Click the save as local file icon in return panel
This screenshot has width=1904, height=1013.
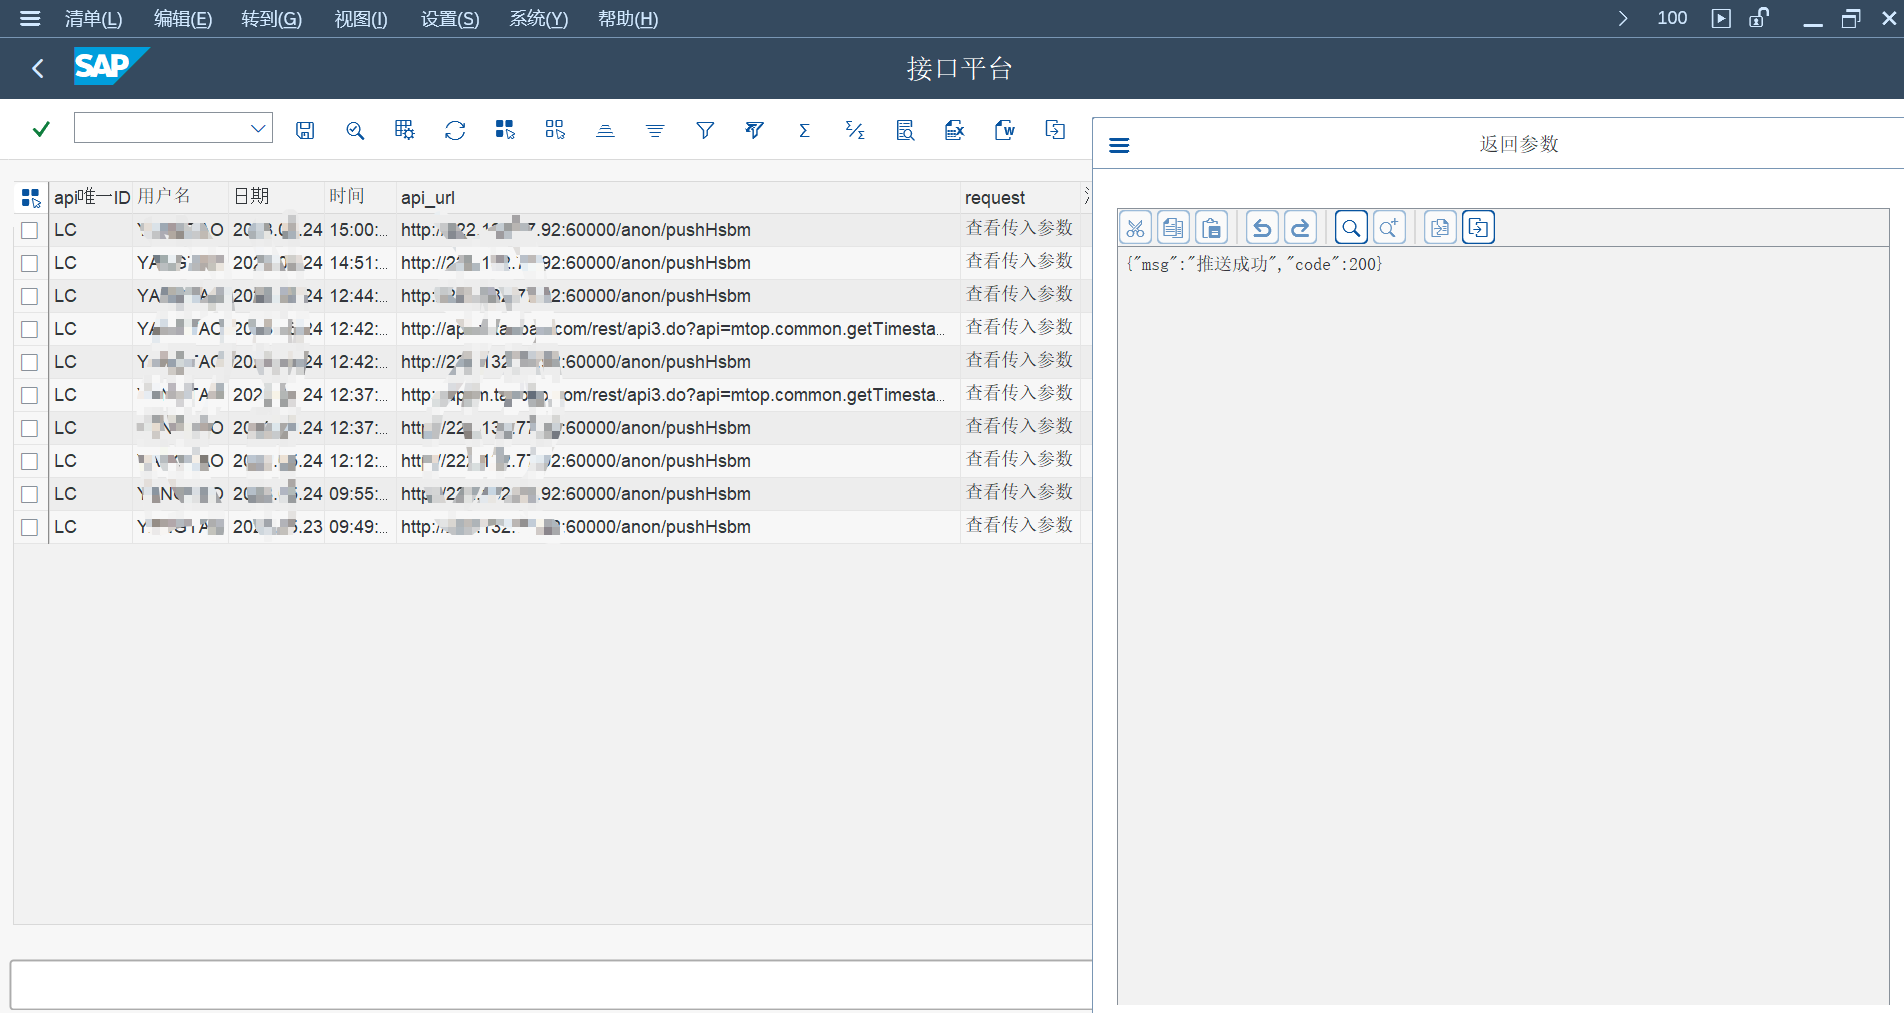(x=1478, y=228)
